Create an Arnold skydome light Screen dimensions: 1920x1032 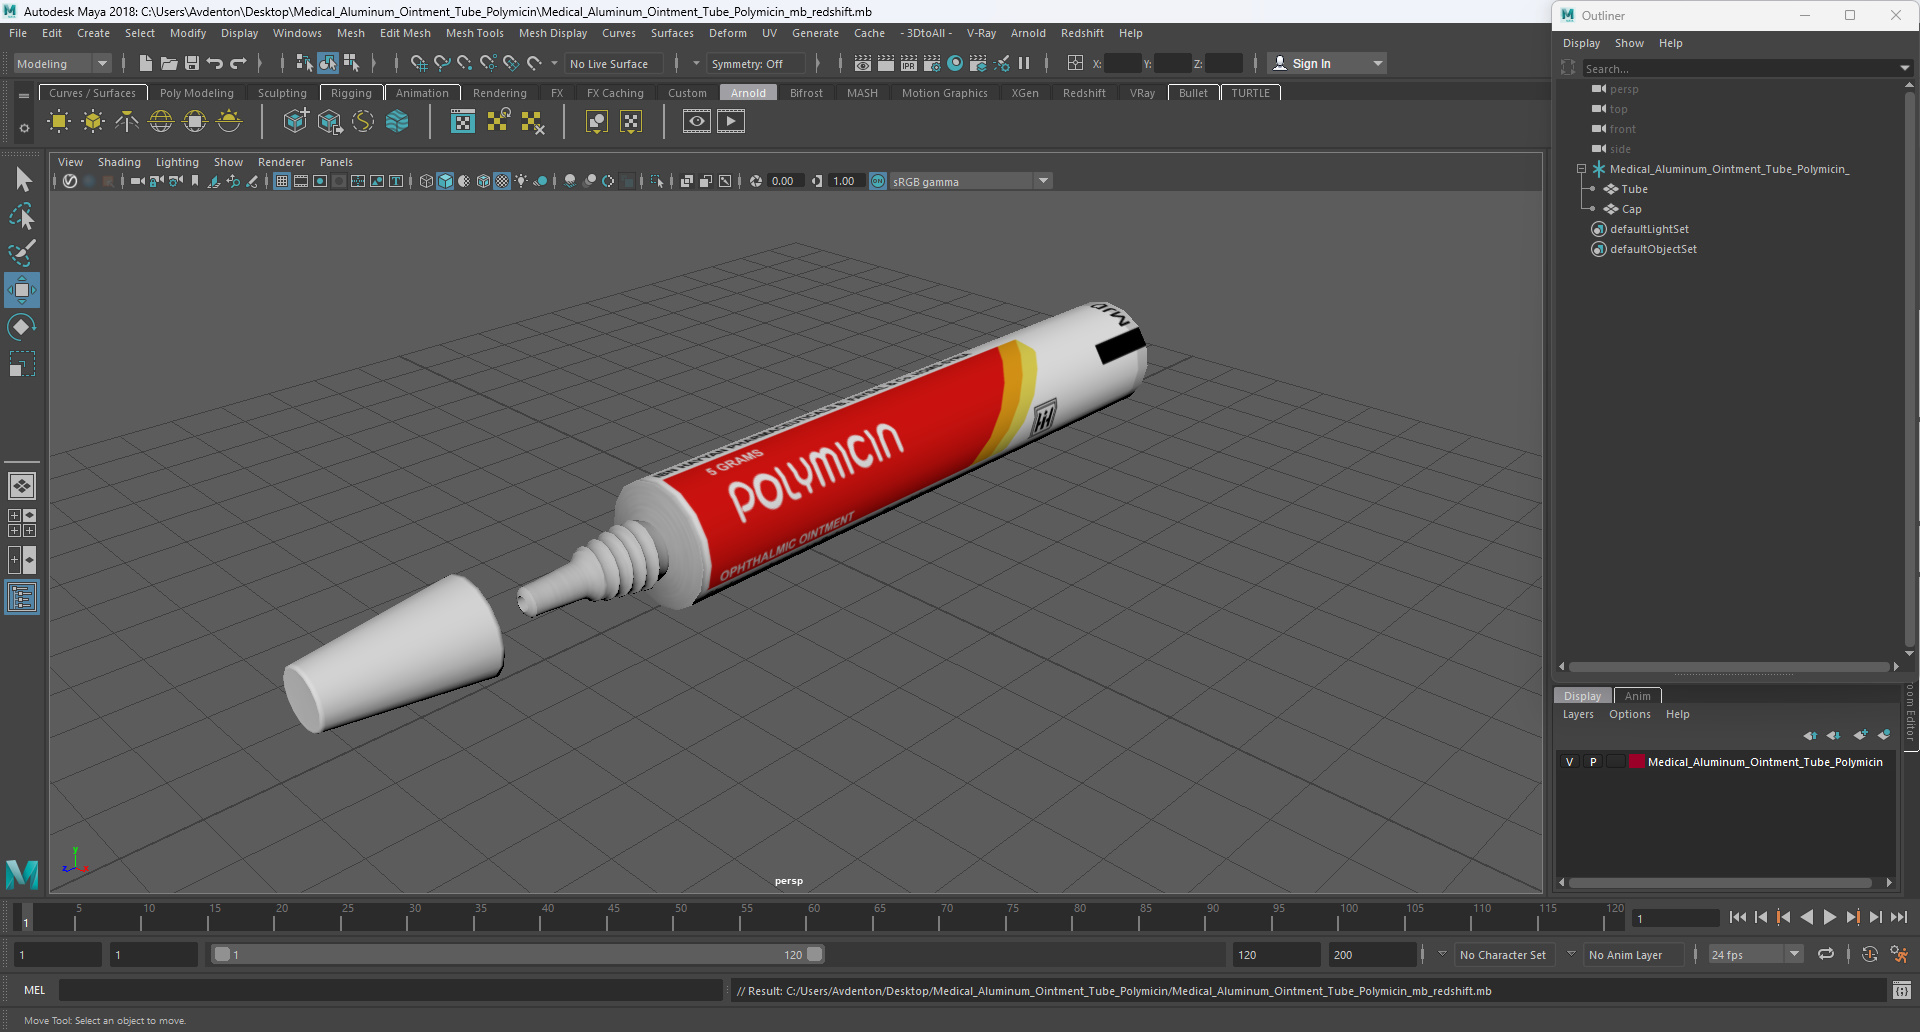[161, 122]
